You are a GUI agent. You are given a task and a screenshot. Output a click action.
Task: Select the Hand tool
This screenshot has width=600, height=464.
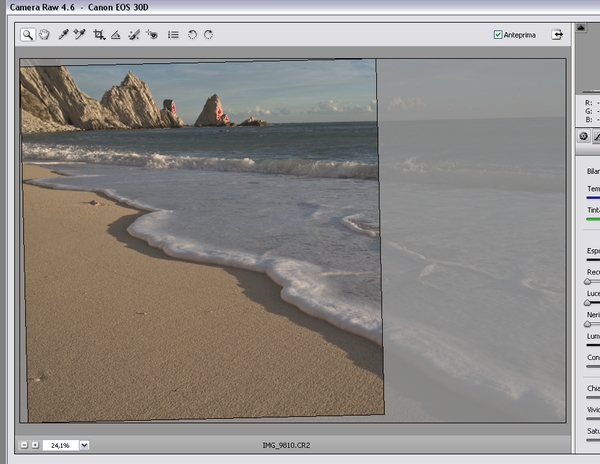click(x=44, y=34)
